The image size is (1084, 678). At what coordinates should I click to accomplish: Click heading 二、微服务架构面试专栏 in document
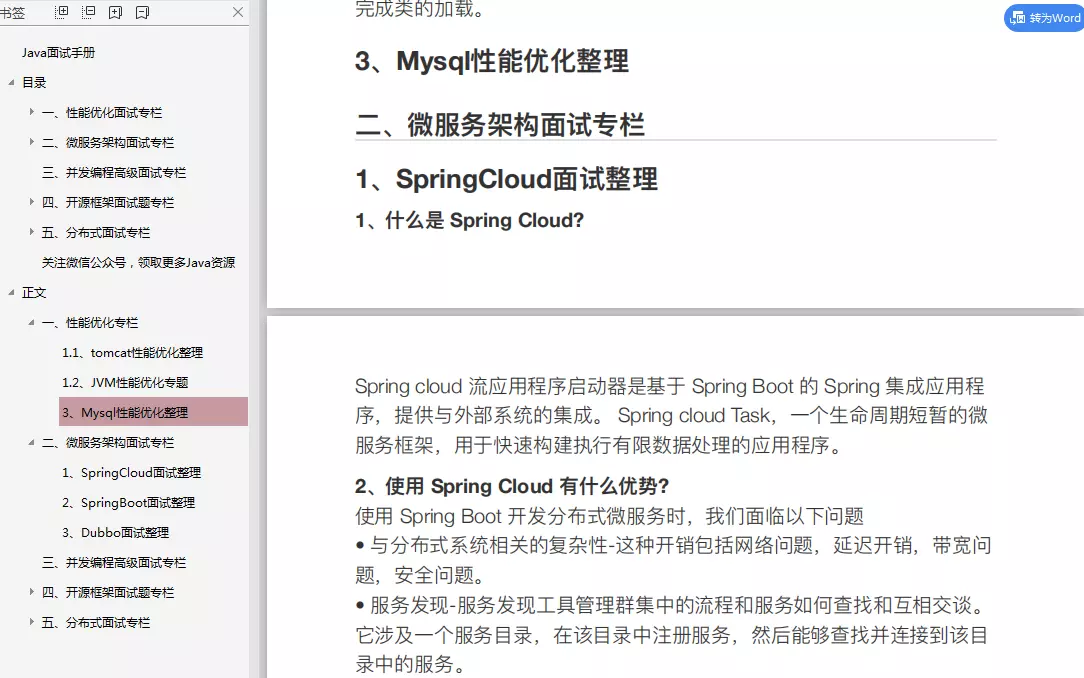click(x=500, y=125)
